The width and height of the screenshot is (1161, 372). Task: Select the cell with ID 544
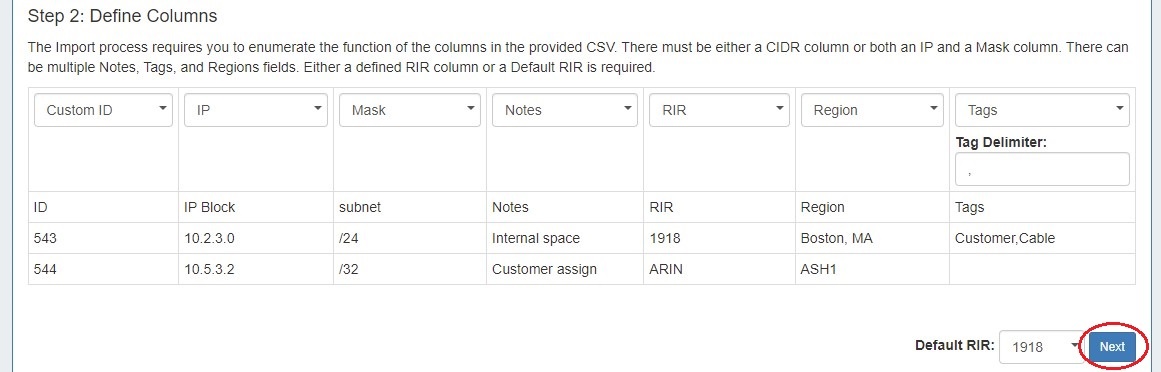coord(104,269)
